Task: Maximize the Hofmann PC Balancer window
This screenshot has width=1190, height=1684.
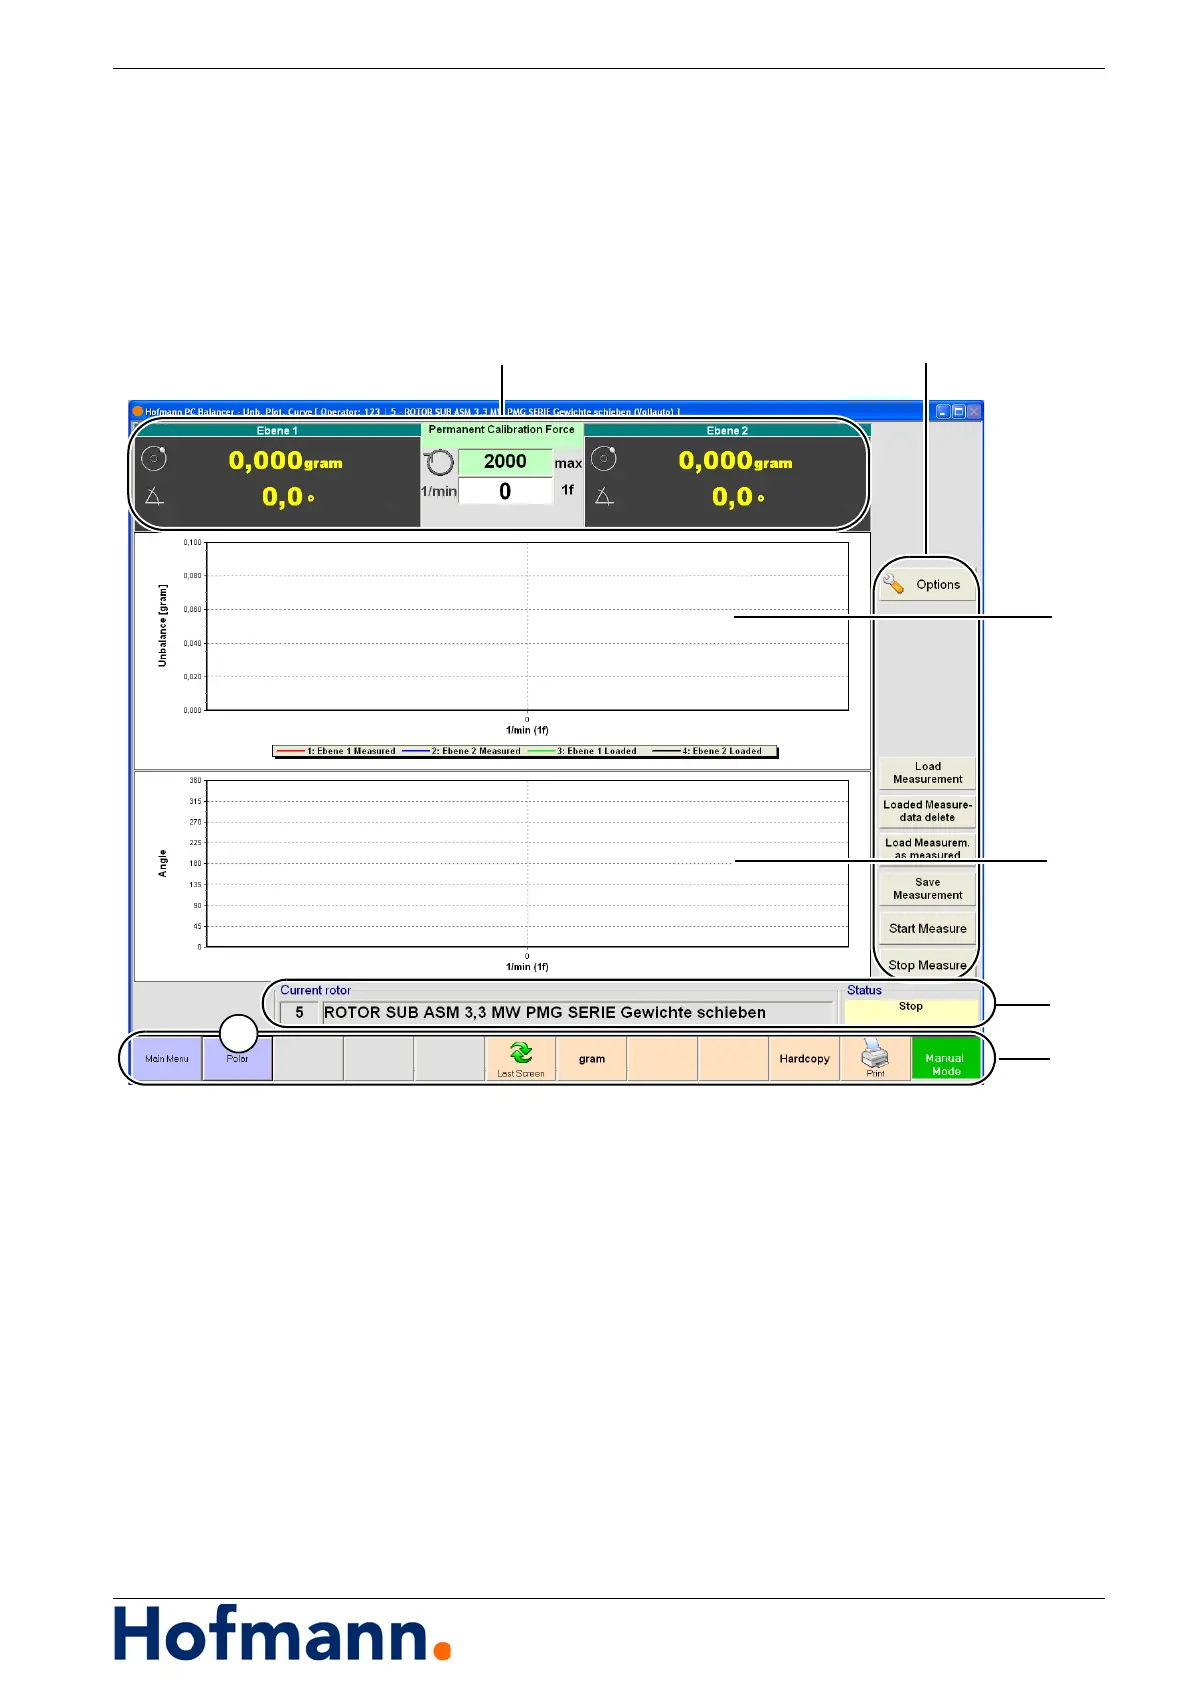Action: click(958, 411)
